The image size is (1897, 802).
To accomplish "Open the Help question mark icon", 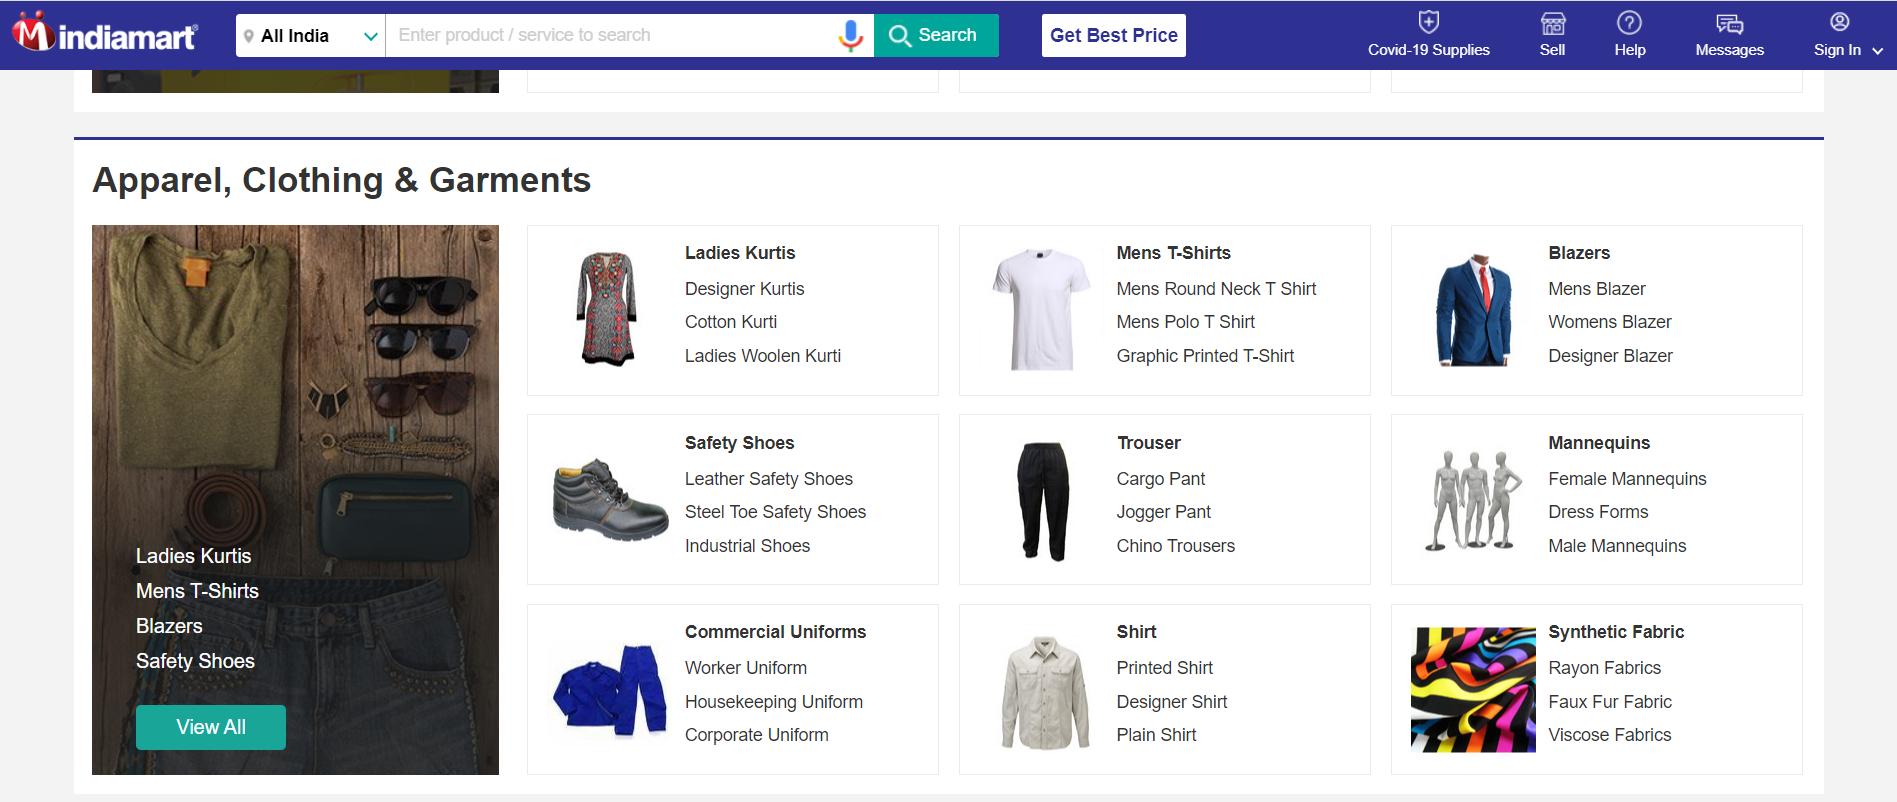I will (x=1629, y=23).
